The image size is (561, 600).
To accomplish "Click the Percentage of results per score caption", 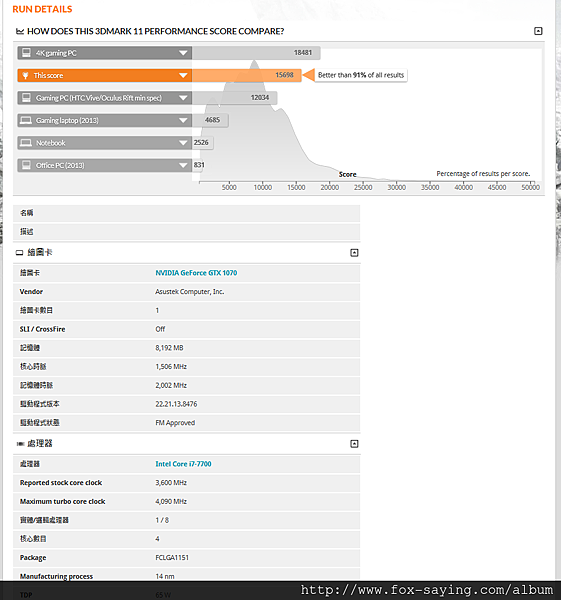I will coord(483,174).
